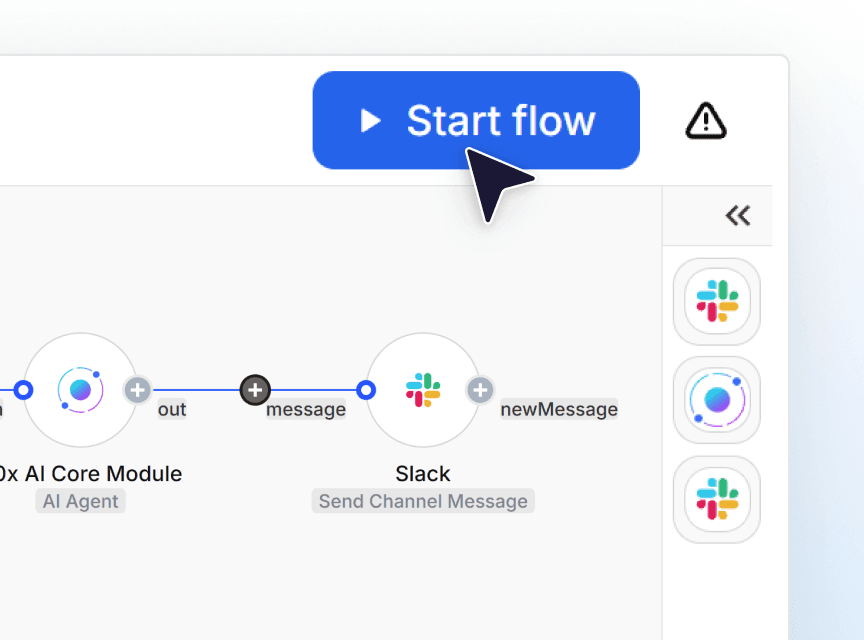The height and width of the screenshot is (640, 864).
Task: Click the newMessage output label
Action: (x=559, y=409)
